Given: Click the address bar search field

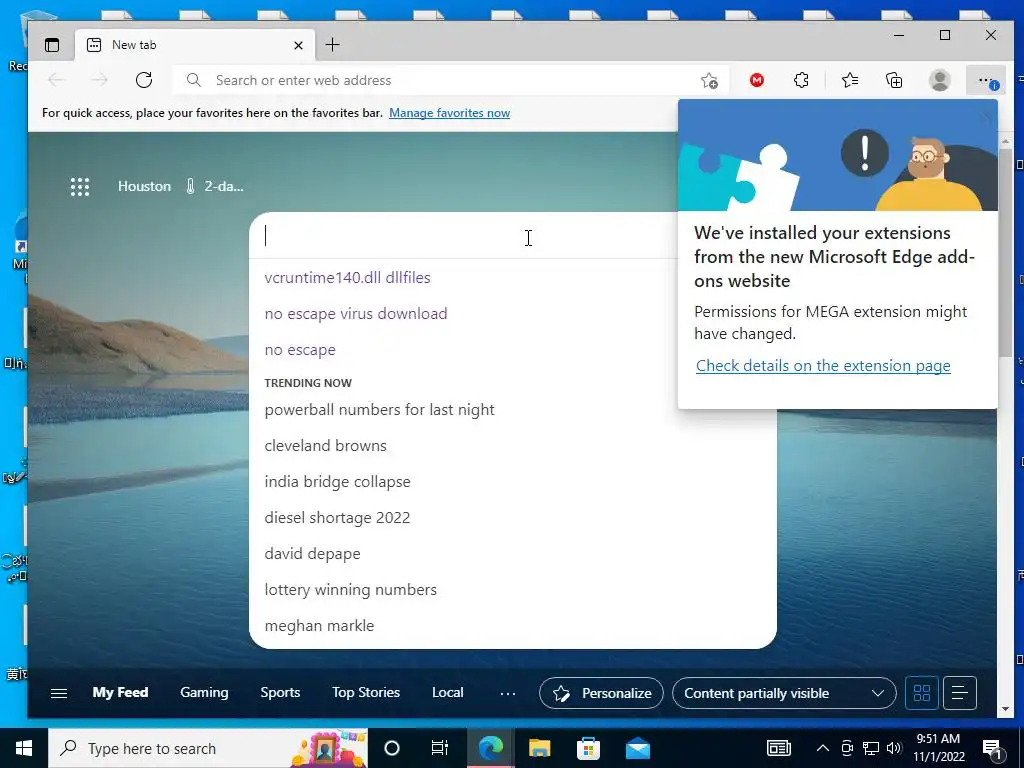Looking at the screenshot, I should point(451,80).
